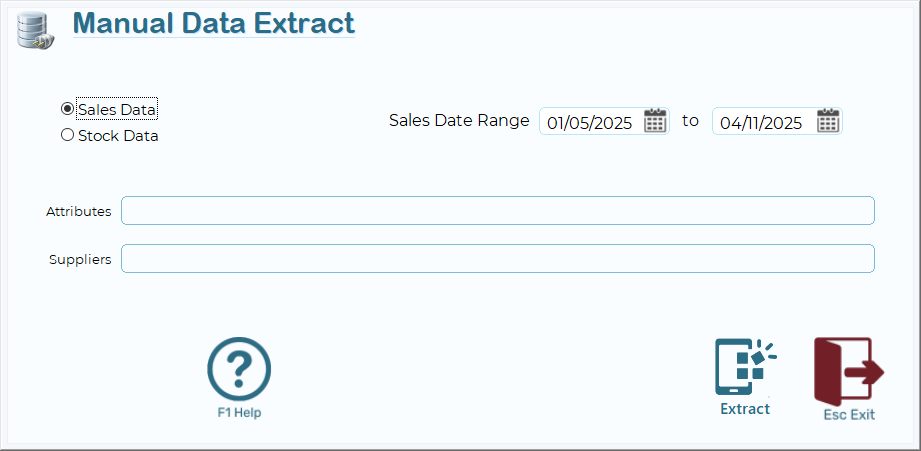Screen dimensions: 921x451
Task: Click the Extract phone icon
Action: pyautogui.click(x=744, y=367)
